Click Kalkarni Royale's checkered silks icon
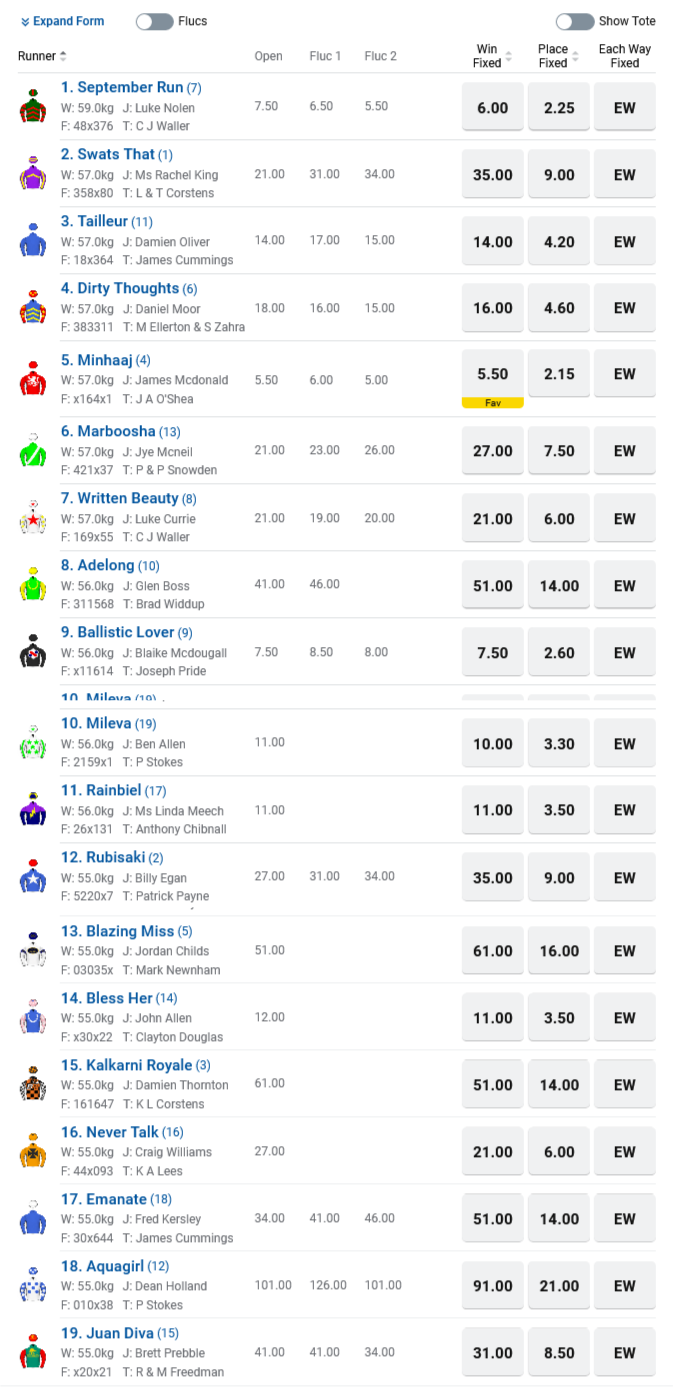This screenshot has height=1398, width=673. (x=33, y=1085)
